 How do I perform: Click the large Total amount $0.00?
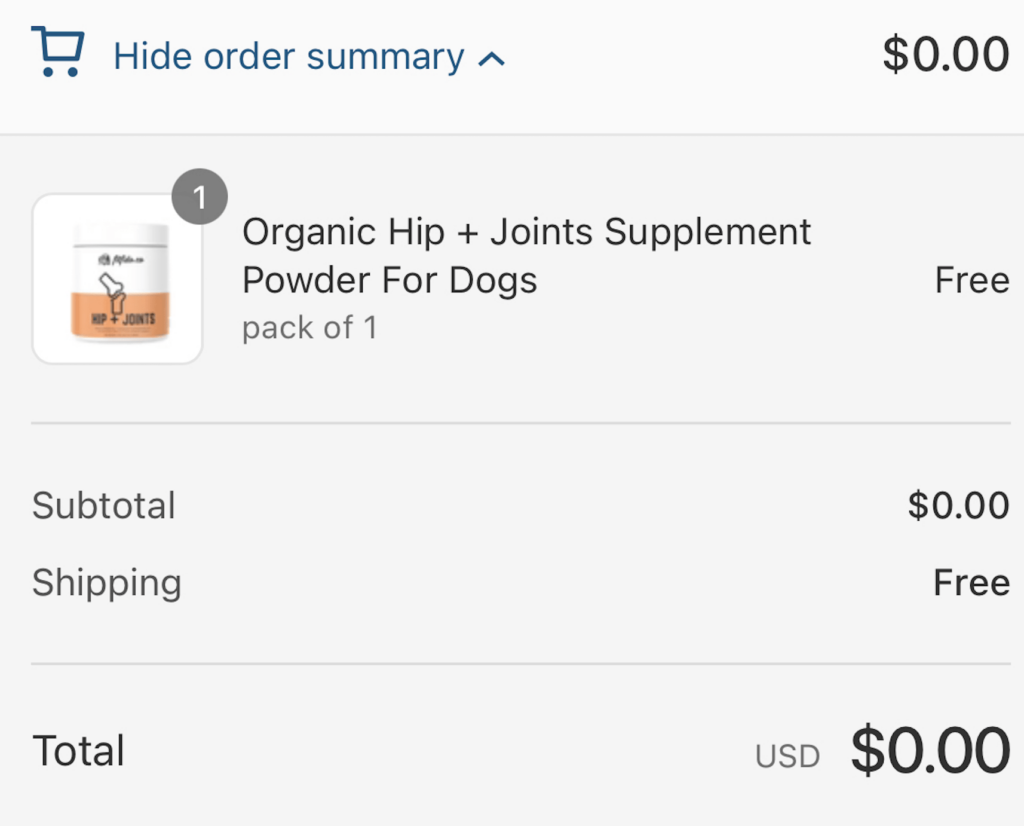click(930, 751)
